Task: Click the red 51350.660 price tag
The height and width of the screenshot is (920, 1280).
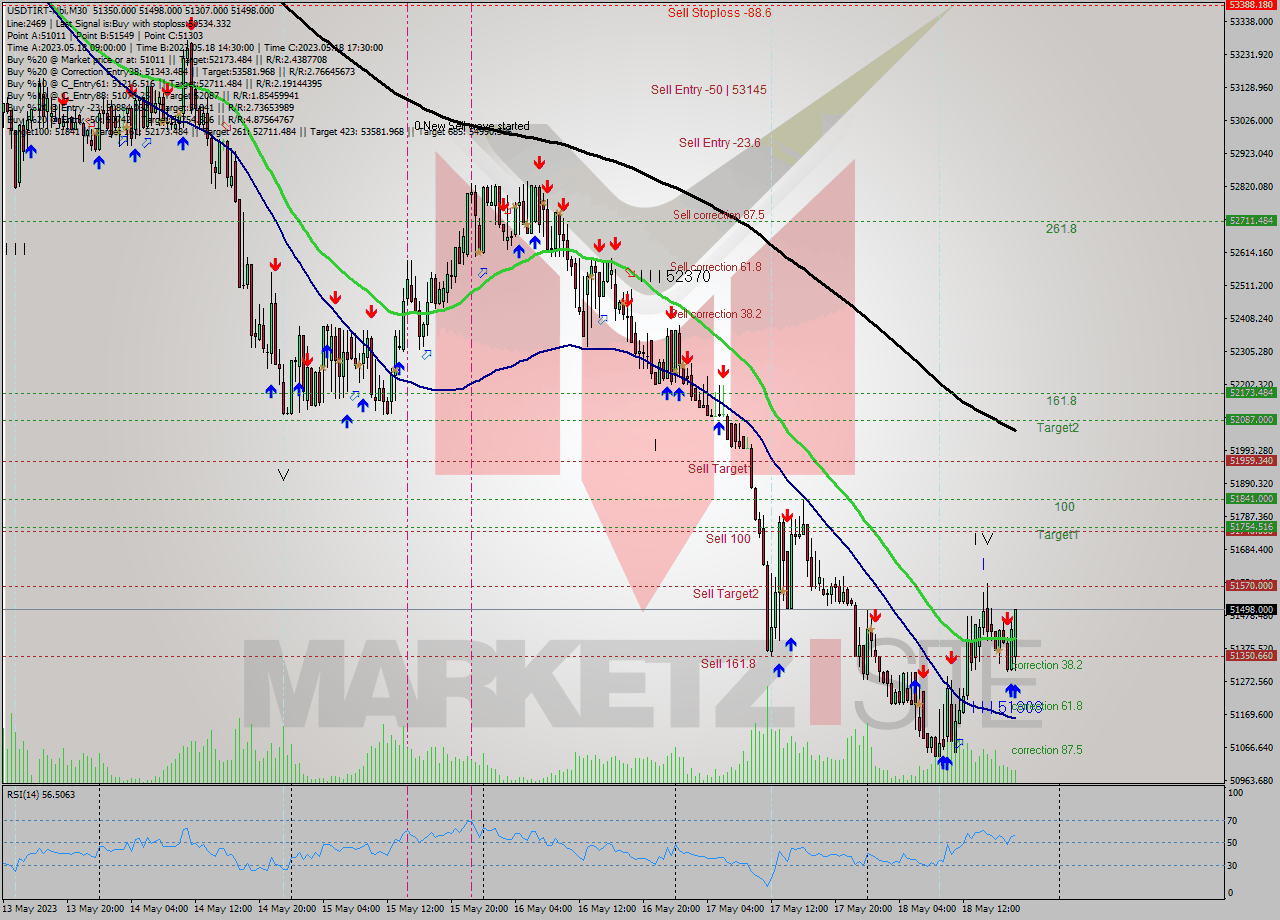Action: 1251,656
